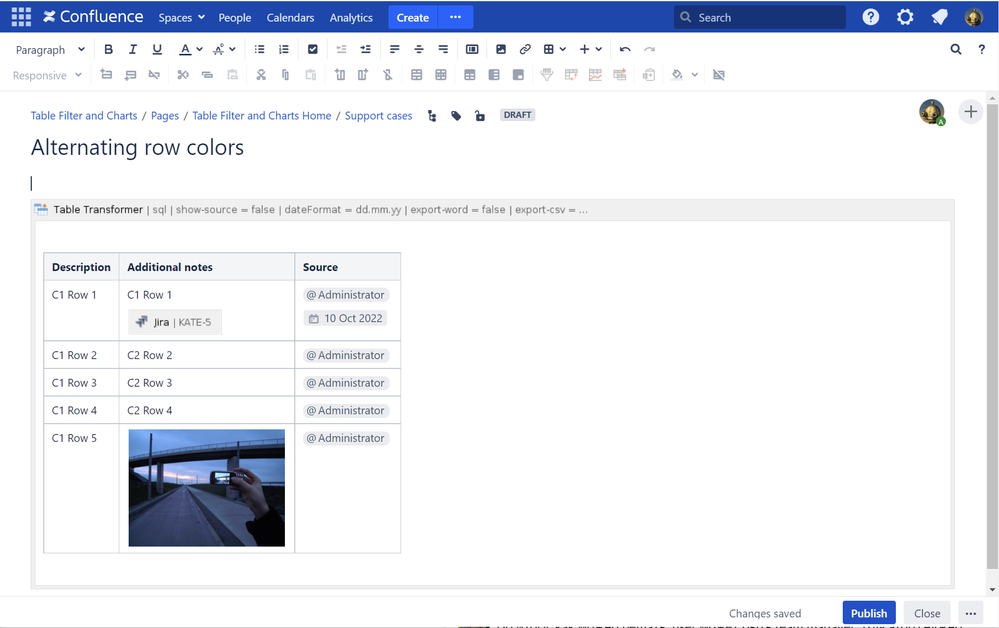Open the insert table dropdown
This screenshot has height=628, width=999.
pos(554,49)
